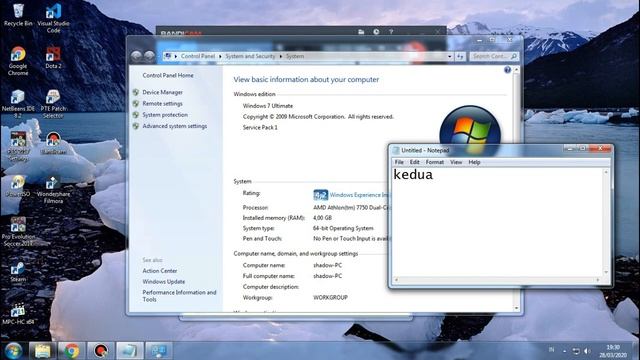Click the back arrow in Control Panel

136,56
